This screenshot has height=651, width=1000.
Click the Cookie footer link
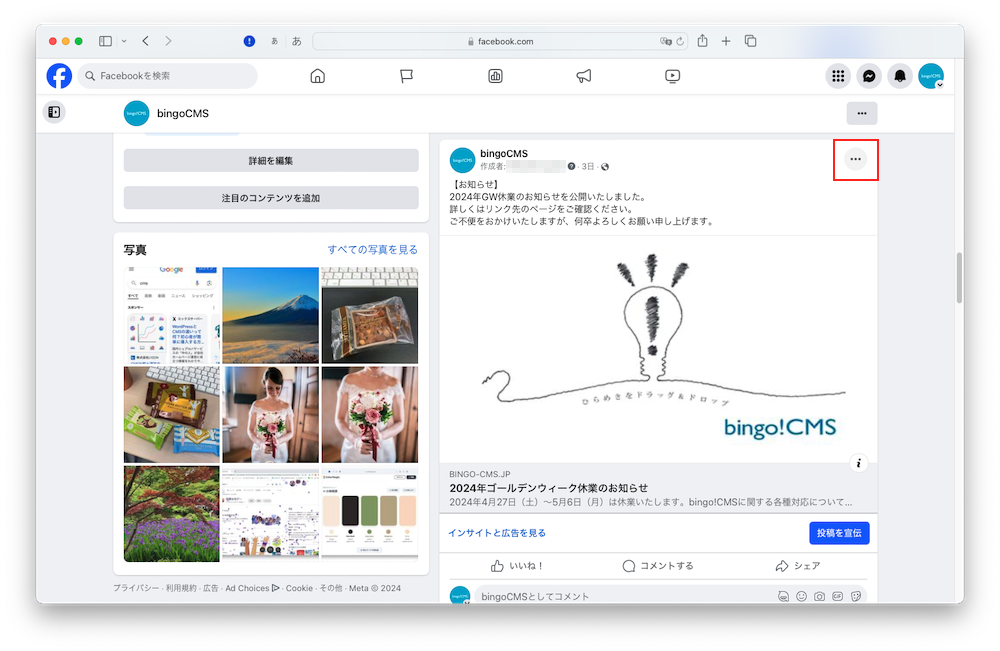point(299,588)
